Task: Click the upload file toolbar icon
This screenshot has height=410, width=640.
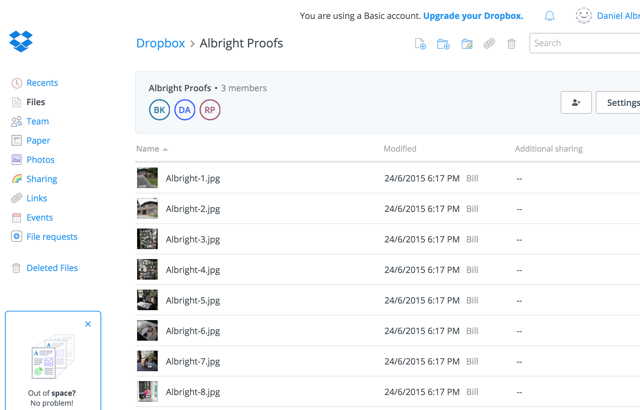Action: 420,44
